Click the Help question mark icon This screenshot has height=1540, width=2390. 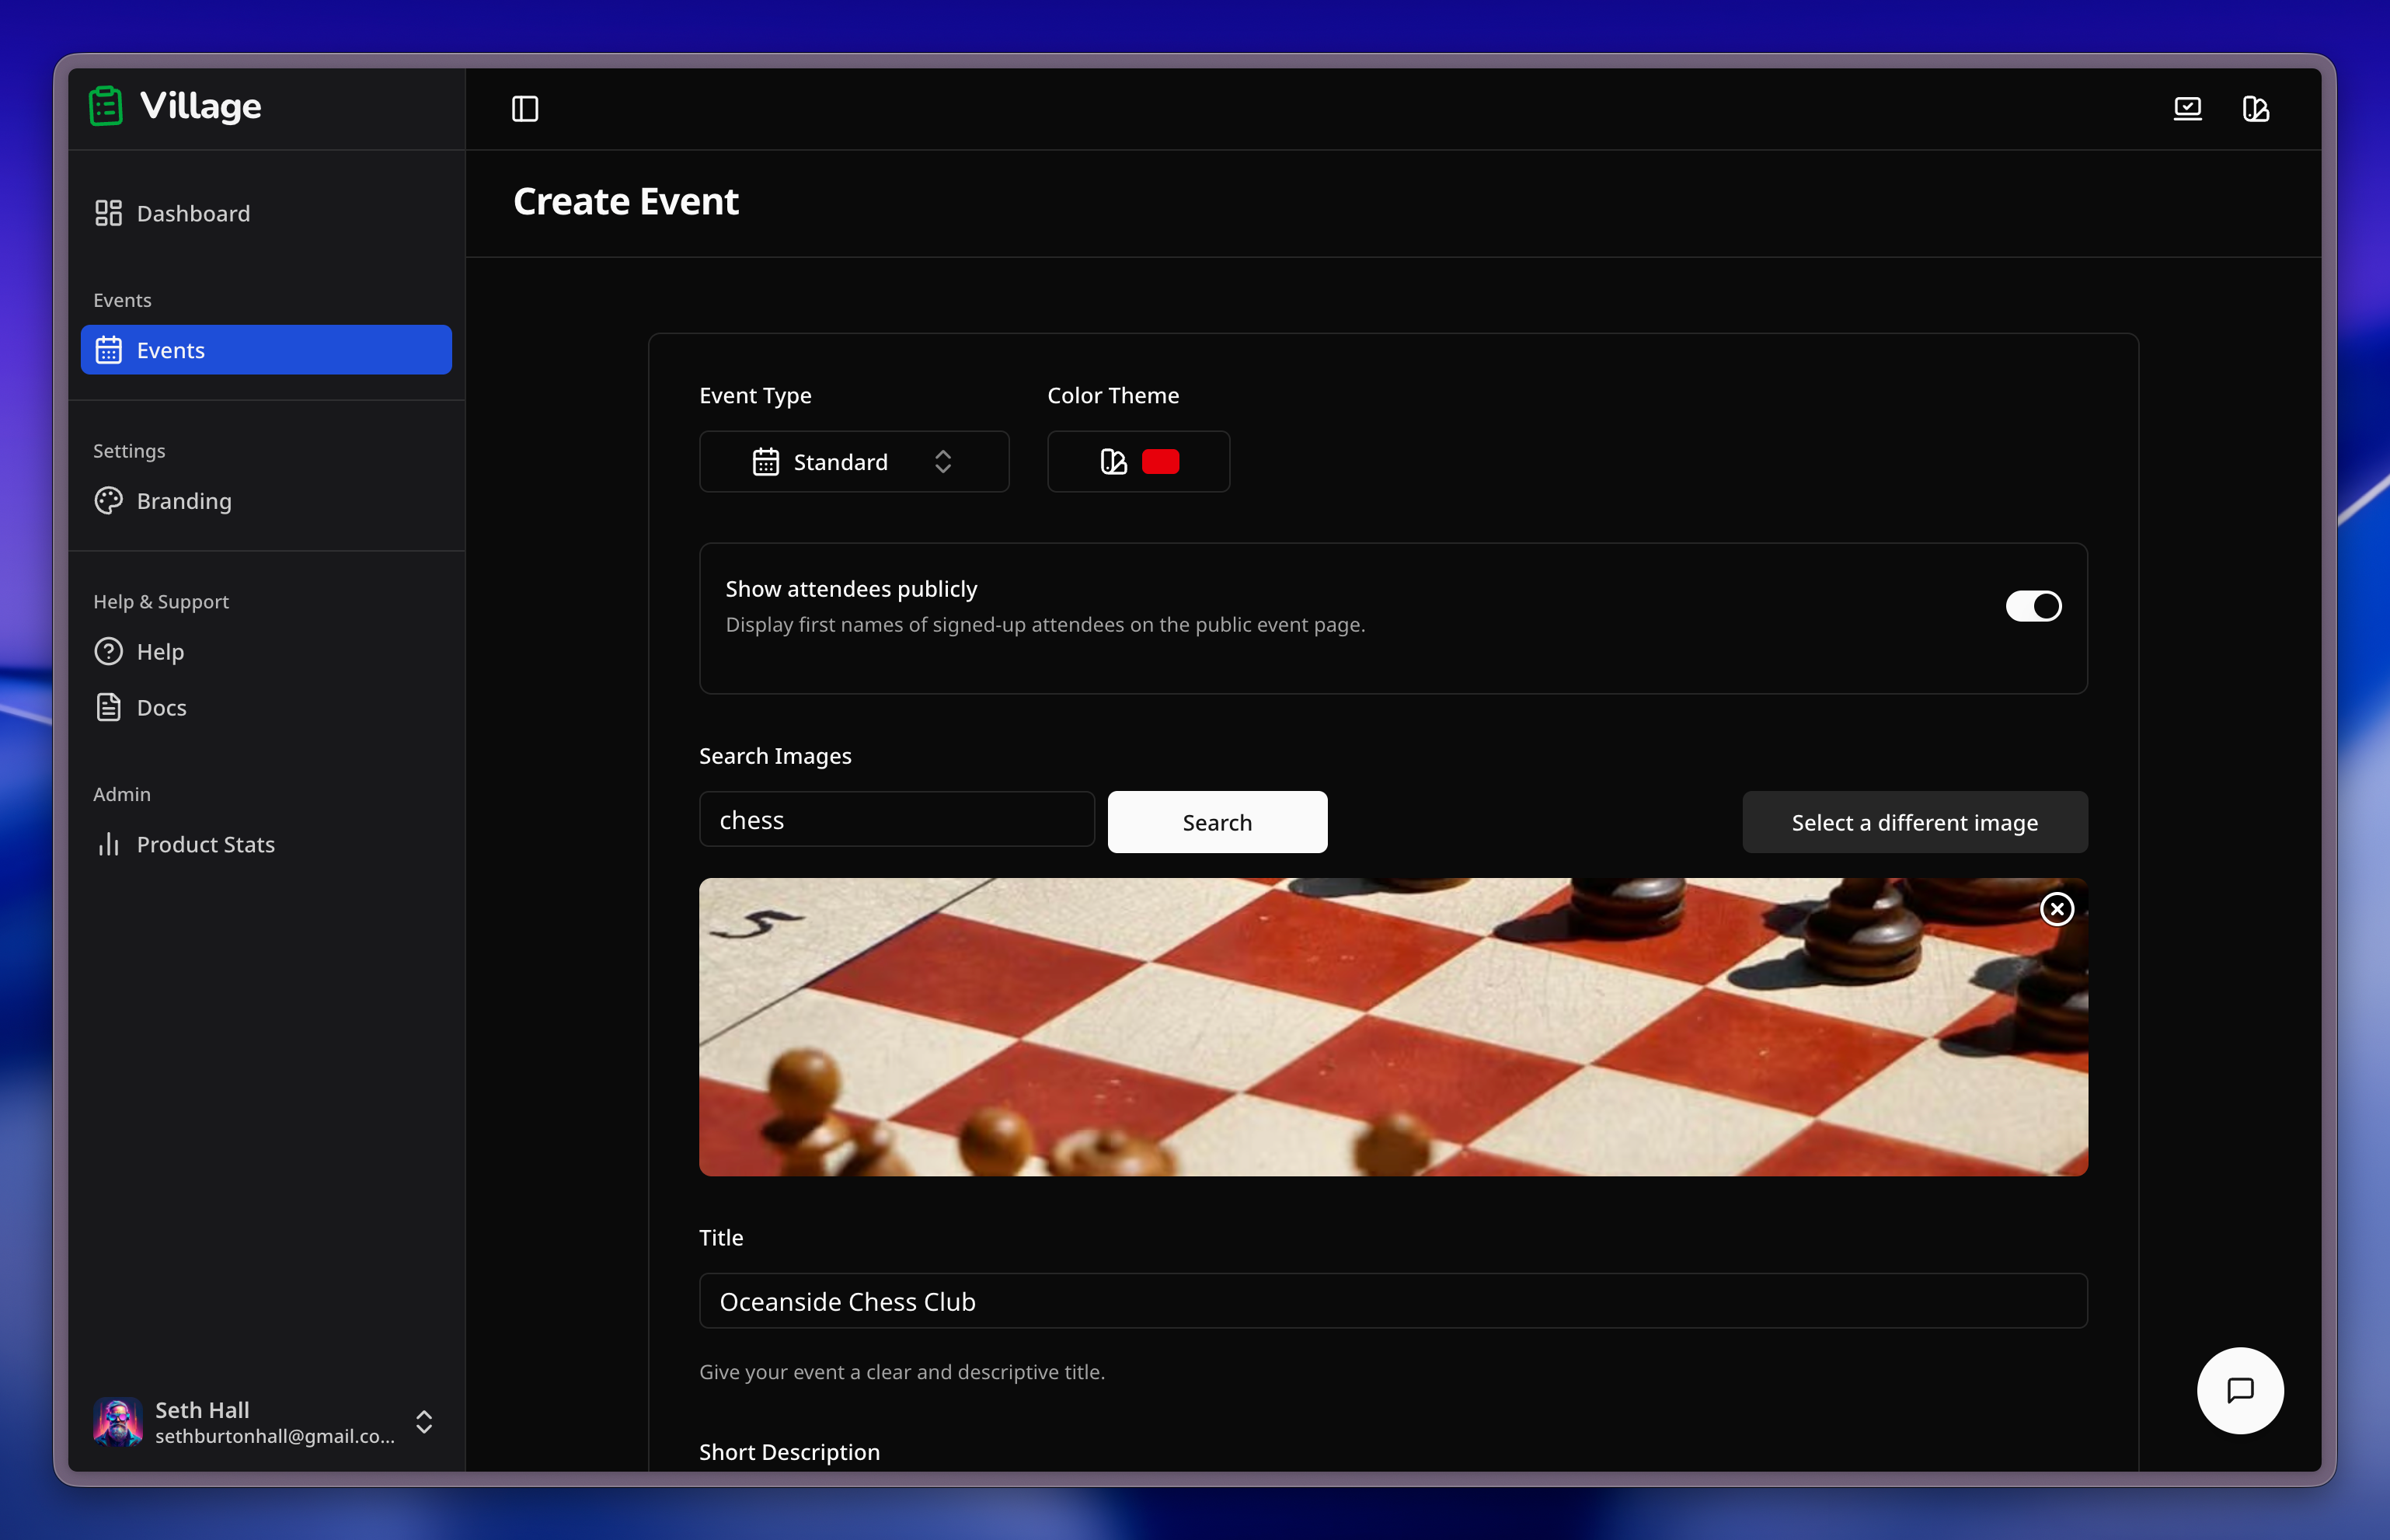pyautogui.click(x=109, y=652)
